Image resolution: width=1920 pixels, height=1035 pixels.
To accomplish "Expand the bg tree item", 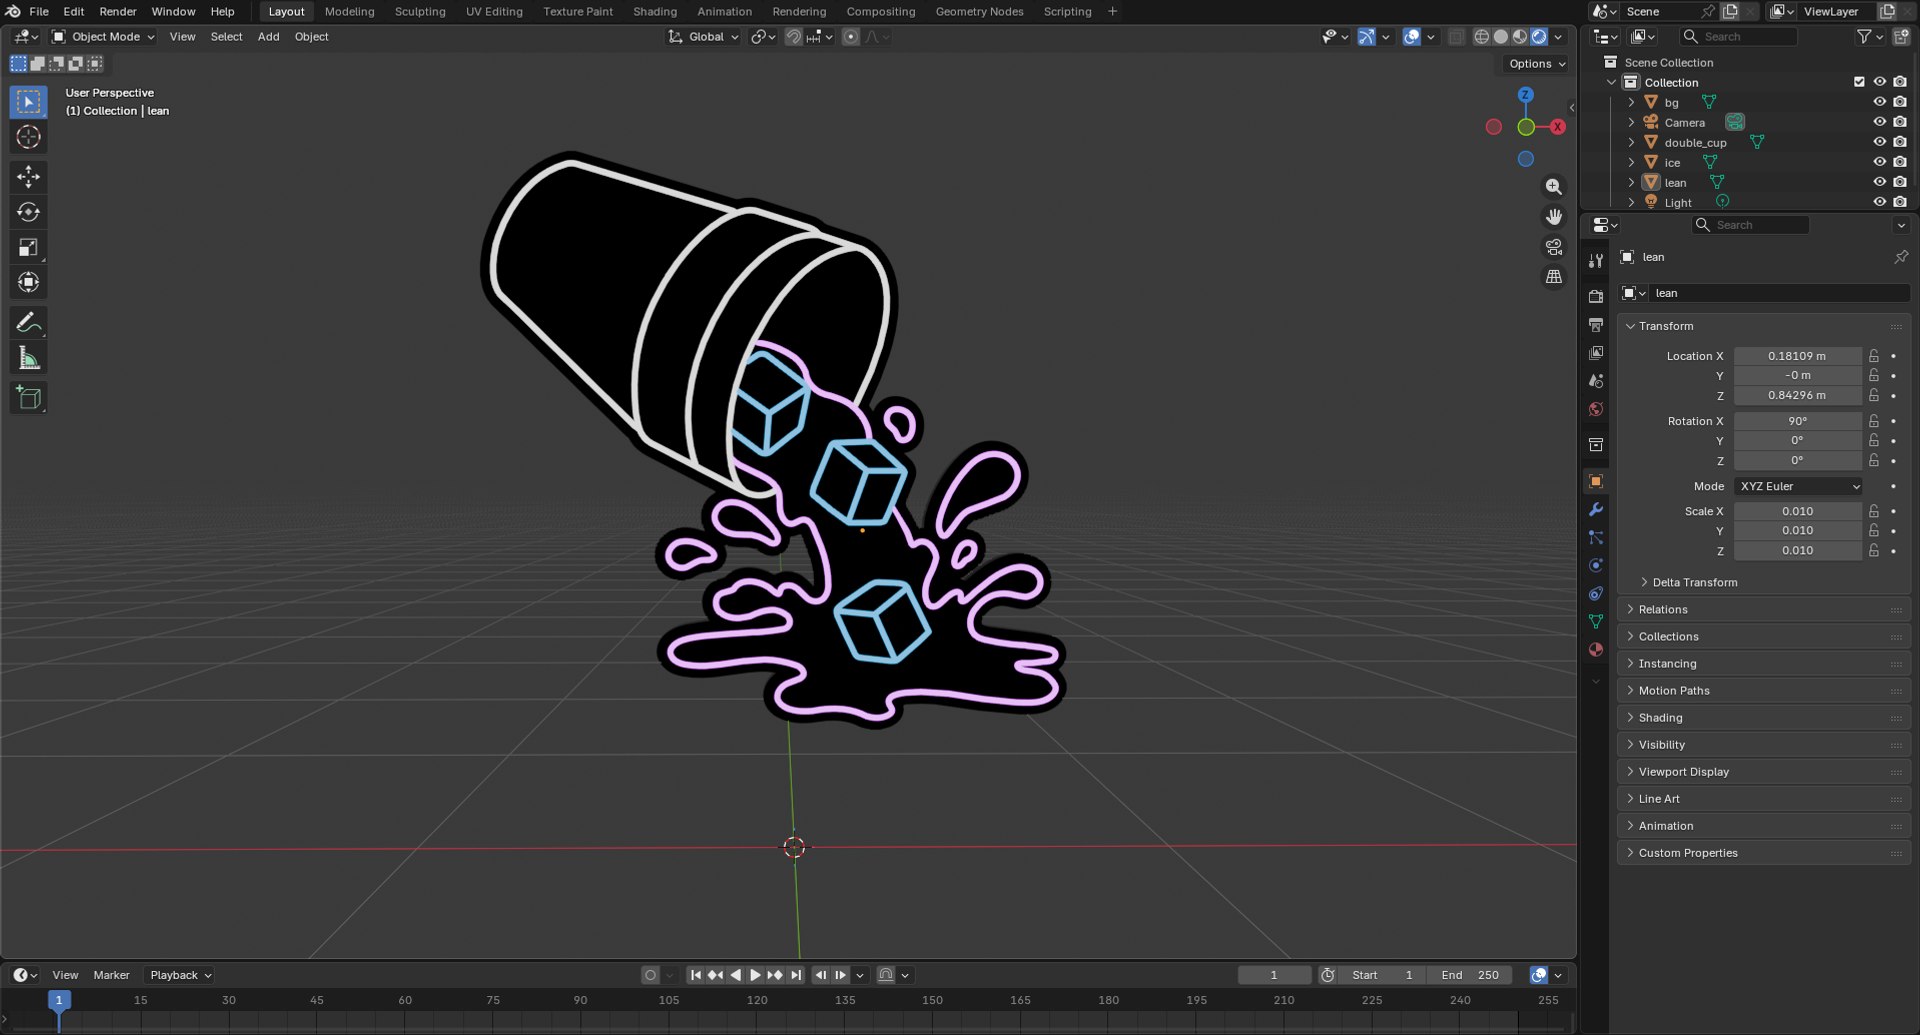I will (x=1631, y=102).
